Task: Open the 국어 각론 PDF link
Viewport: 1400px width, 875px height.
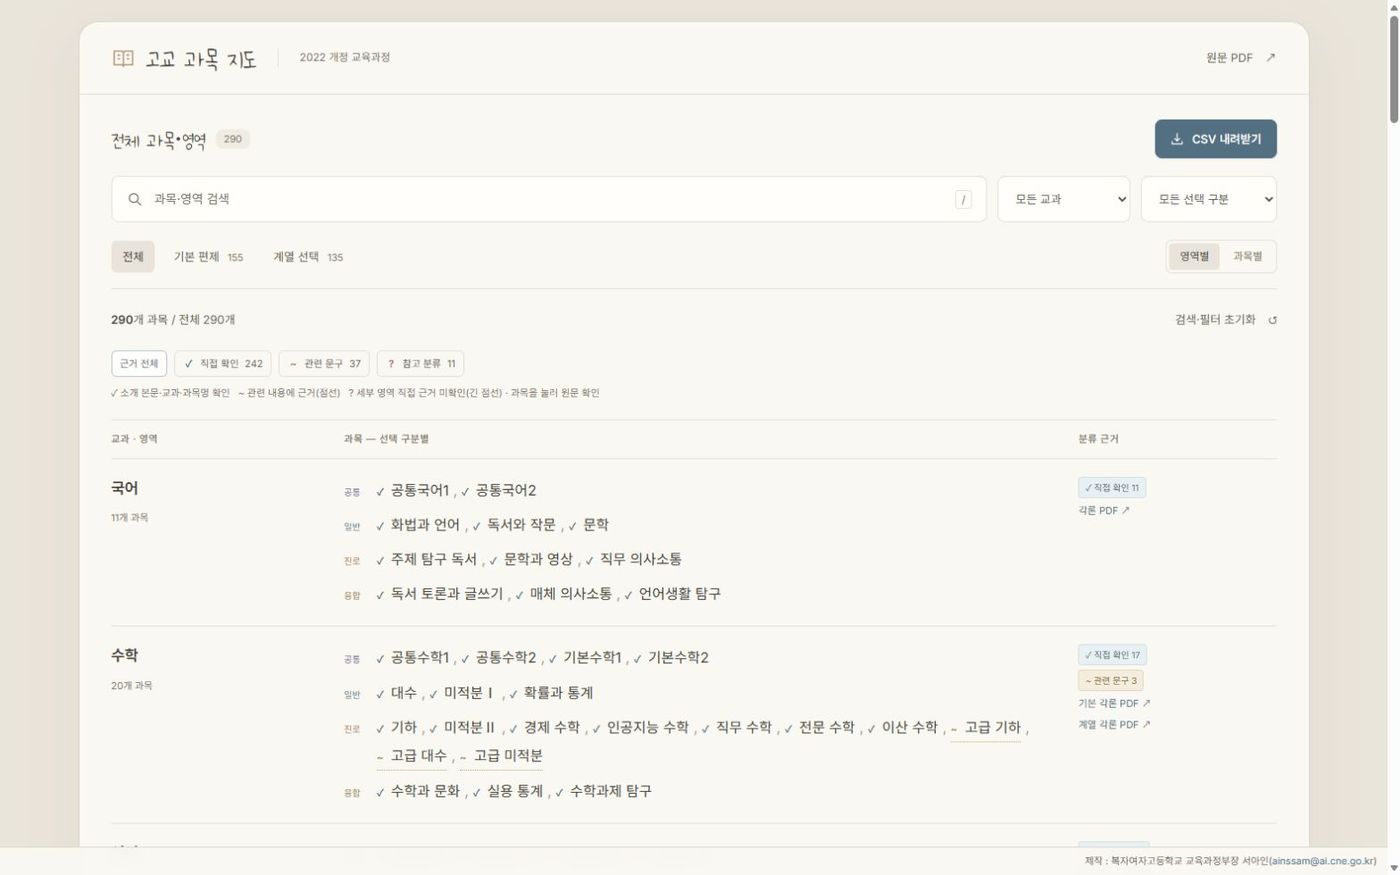Action: 1104,511
